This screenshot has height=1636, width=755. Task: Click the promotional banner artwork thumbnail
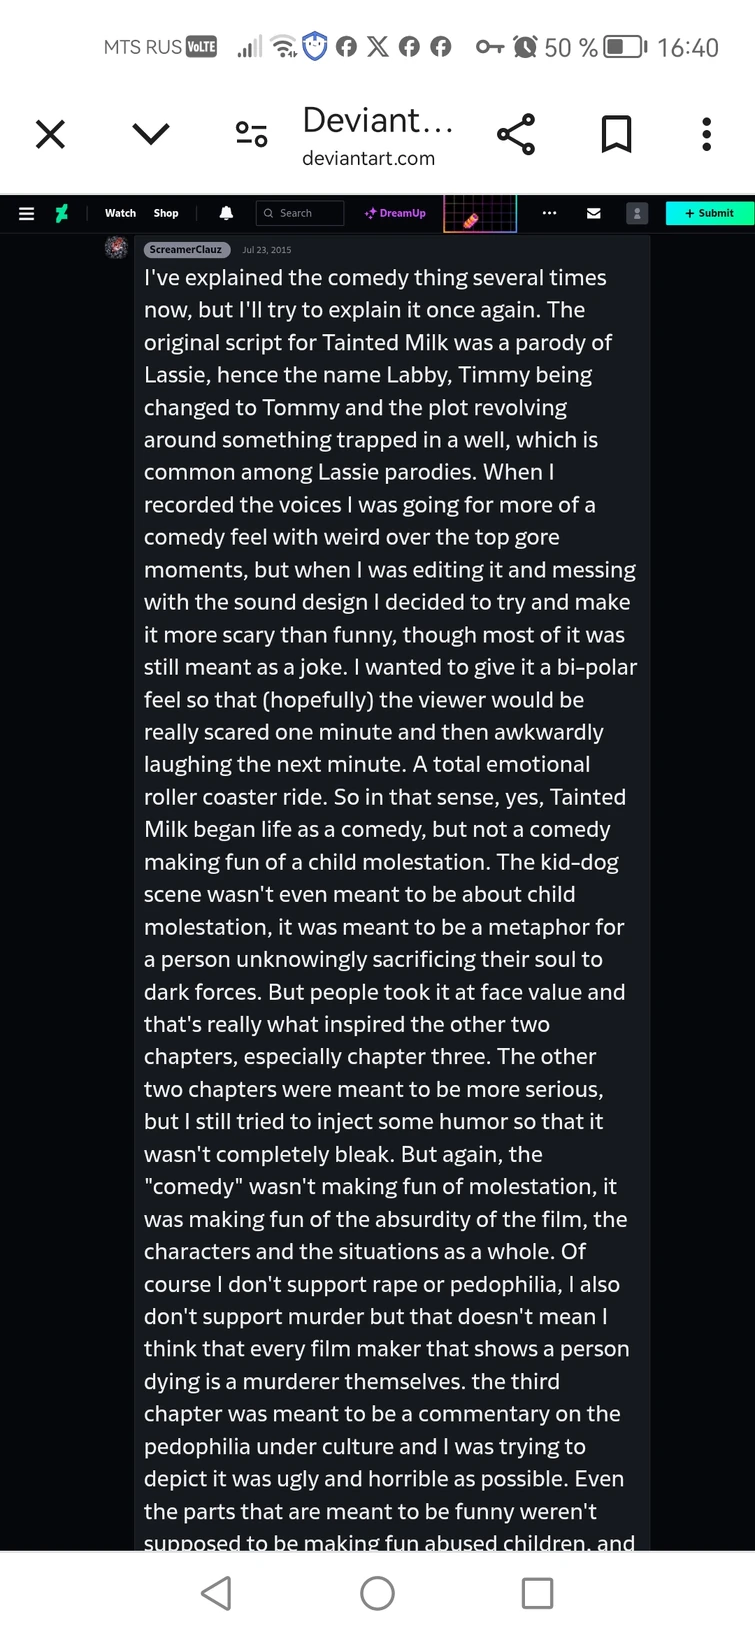480,213
